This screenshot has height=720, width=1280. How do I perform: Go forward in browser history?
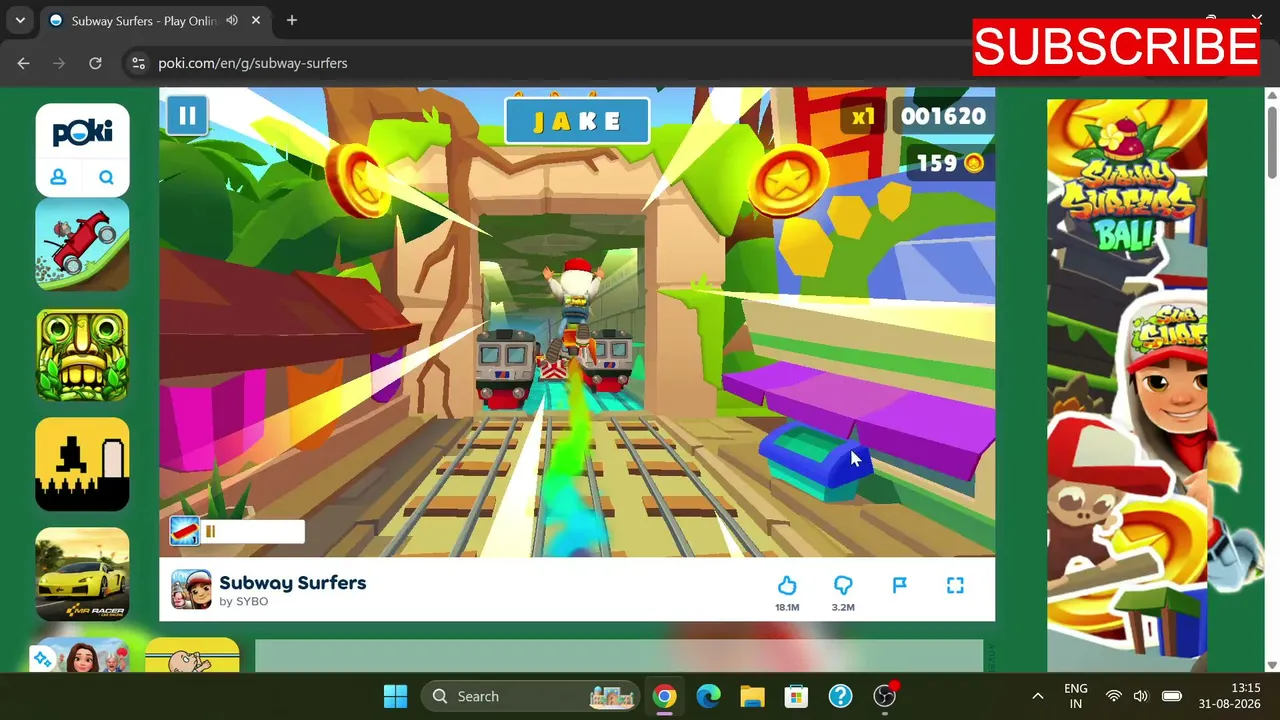pyautogui.click(x=59, y=63)
